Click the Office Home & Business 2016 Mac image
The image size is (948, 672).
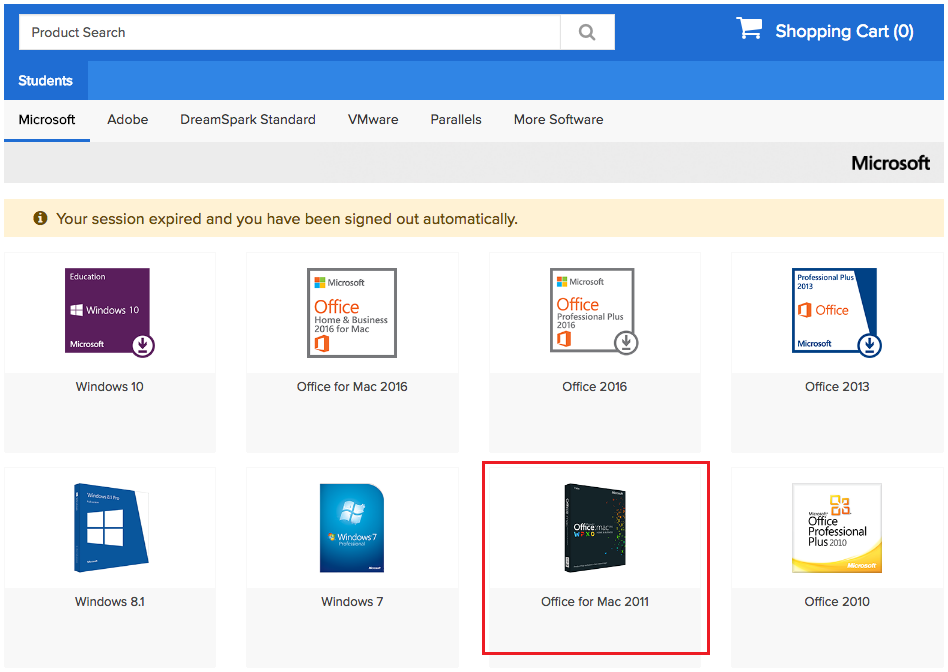352,313
